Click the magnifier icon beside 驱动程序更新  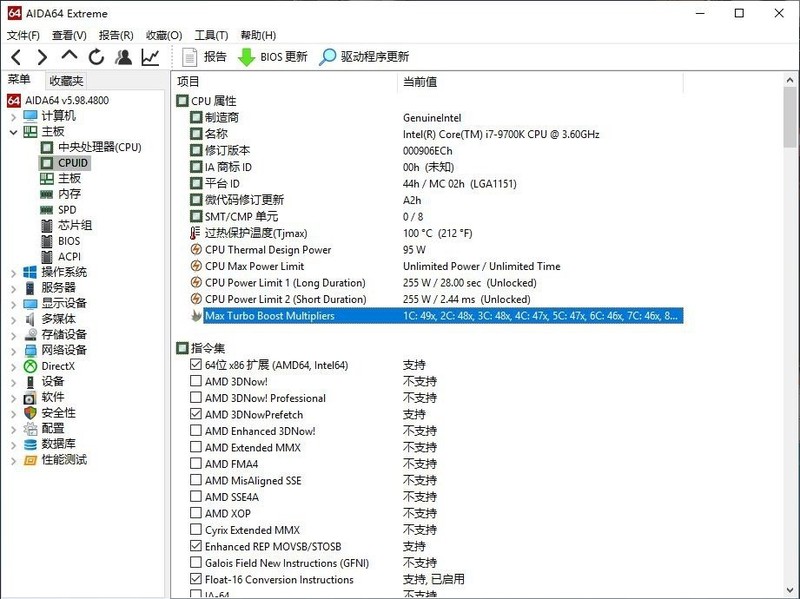pos(326,57)
